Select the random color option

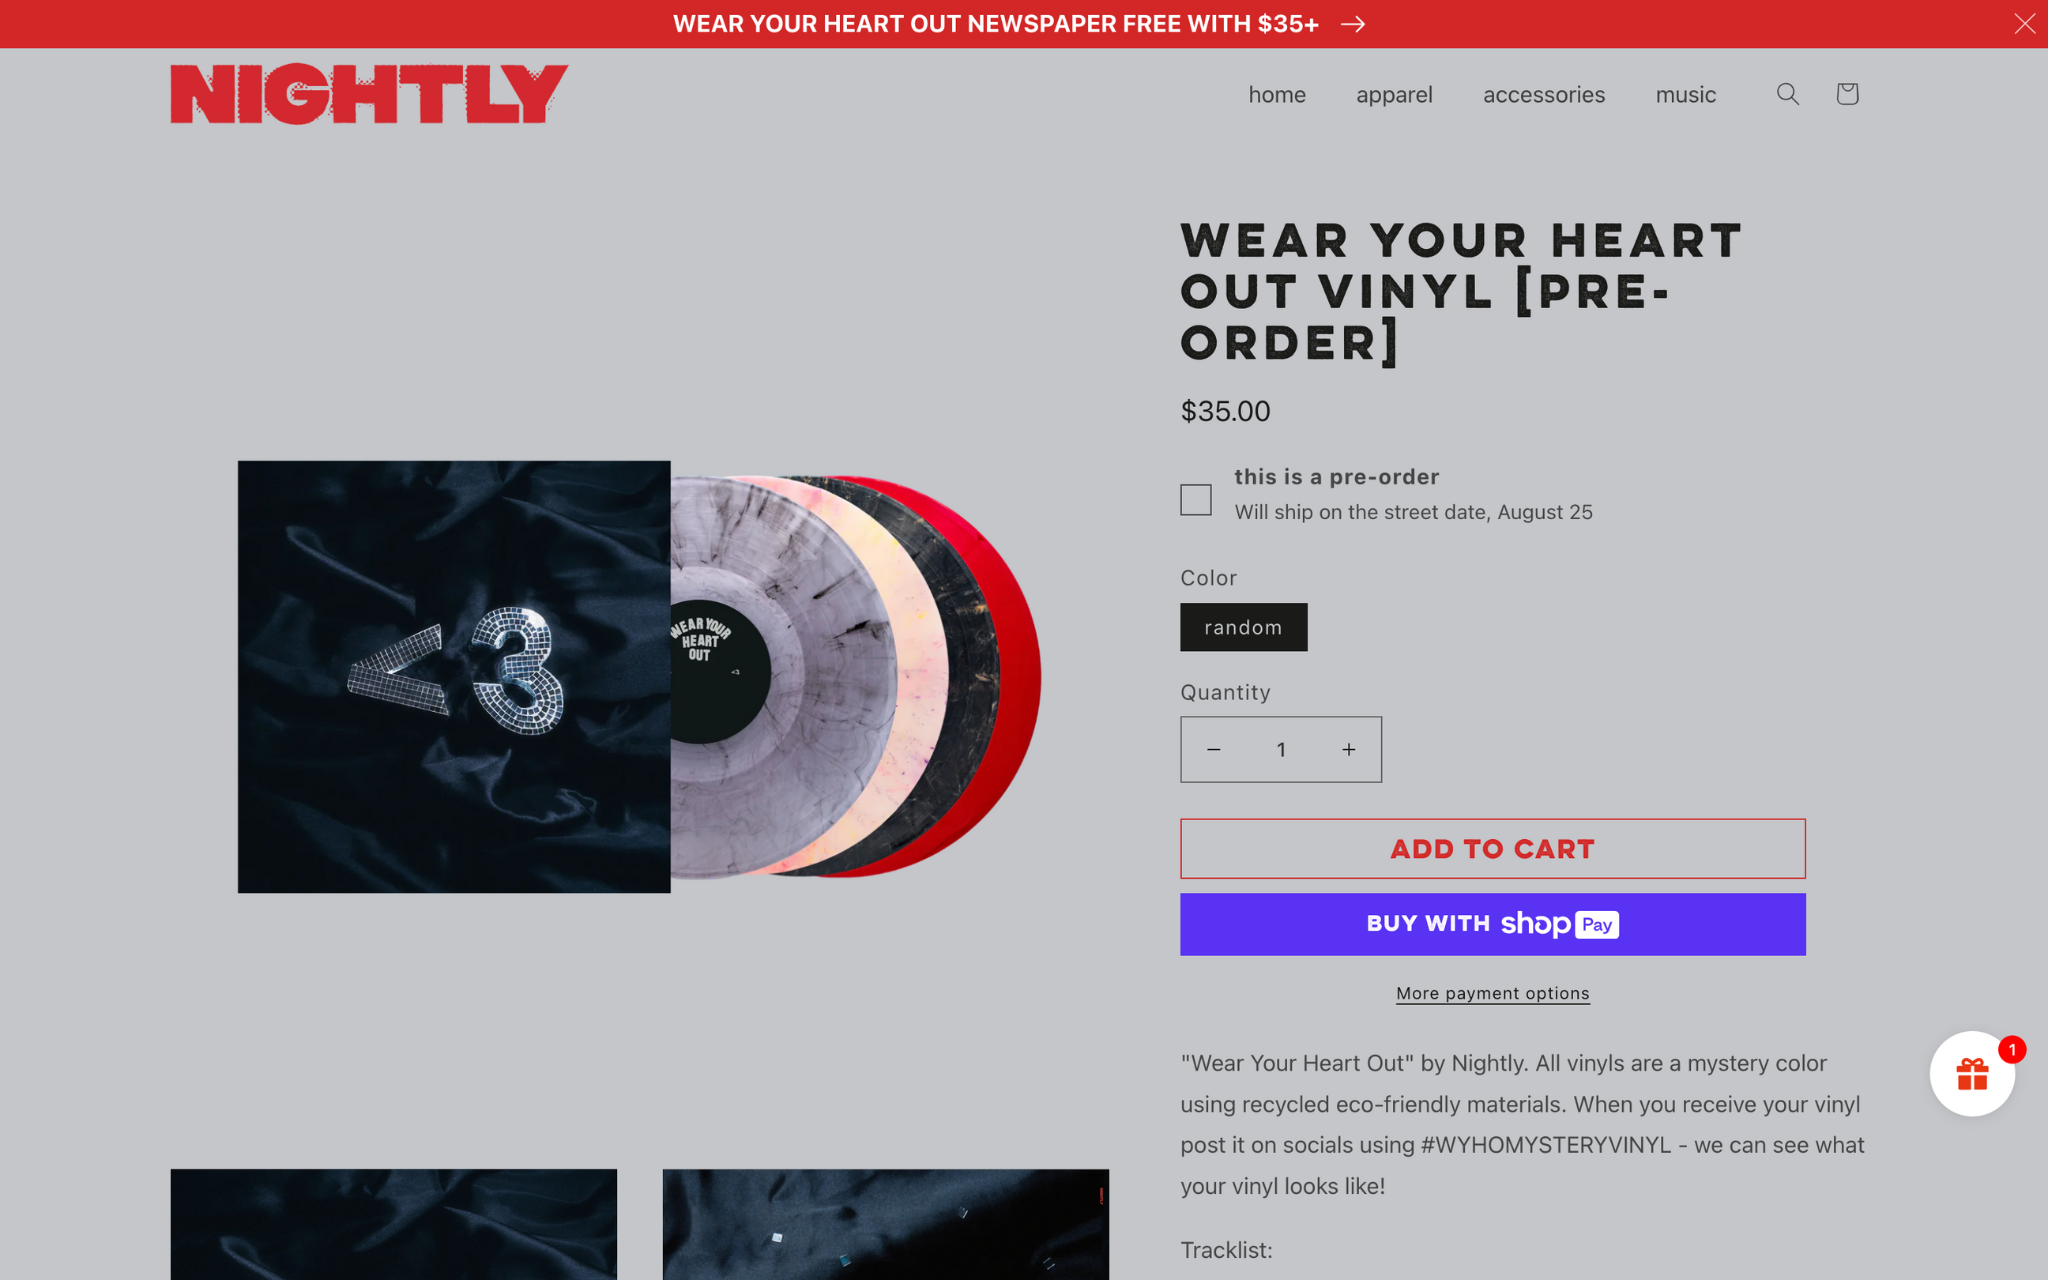(1243, 627)
